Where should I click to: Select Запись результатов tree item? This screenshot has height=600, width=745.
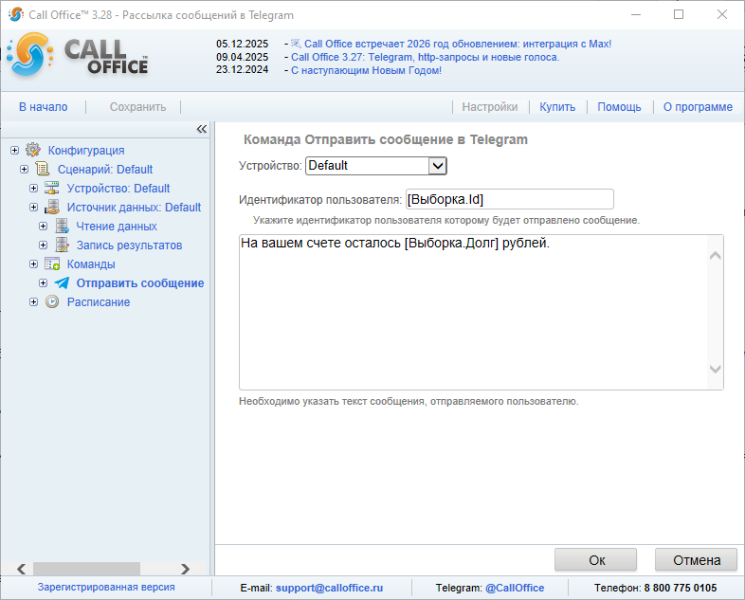pos(129,245)
